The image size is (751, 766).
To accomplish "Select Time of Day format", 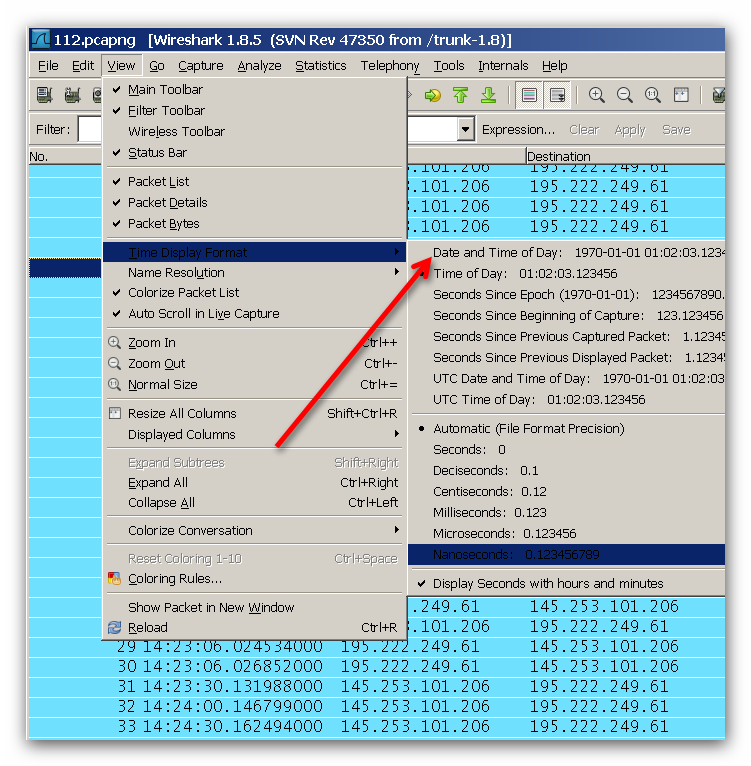I will [567, 274].
